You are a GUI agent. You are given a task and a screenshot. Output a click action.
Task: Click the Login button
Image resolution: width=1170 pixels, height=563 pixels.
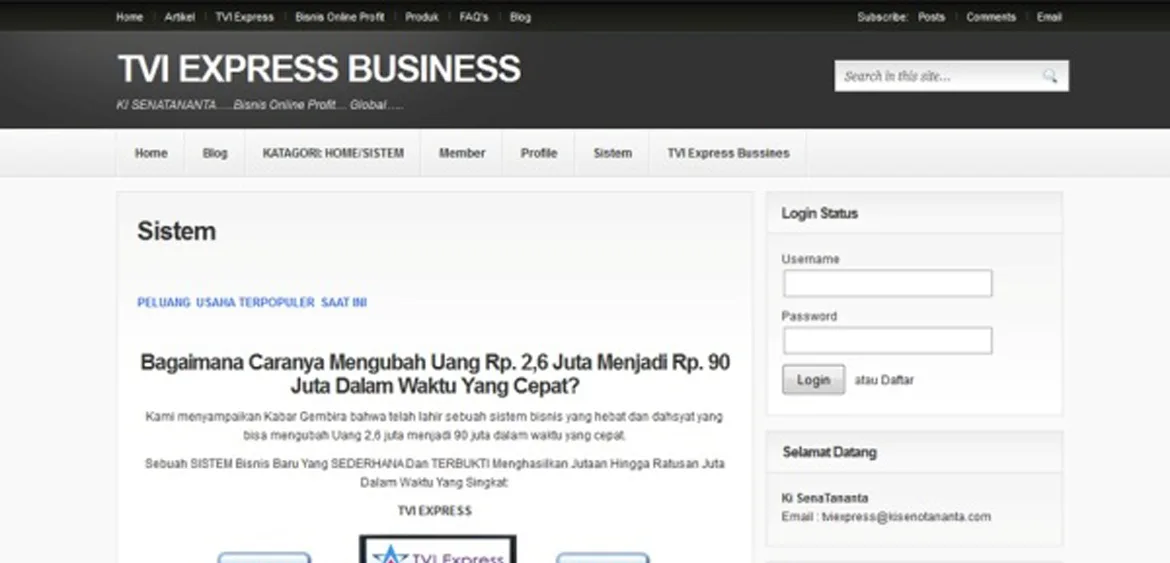813,380
